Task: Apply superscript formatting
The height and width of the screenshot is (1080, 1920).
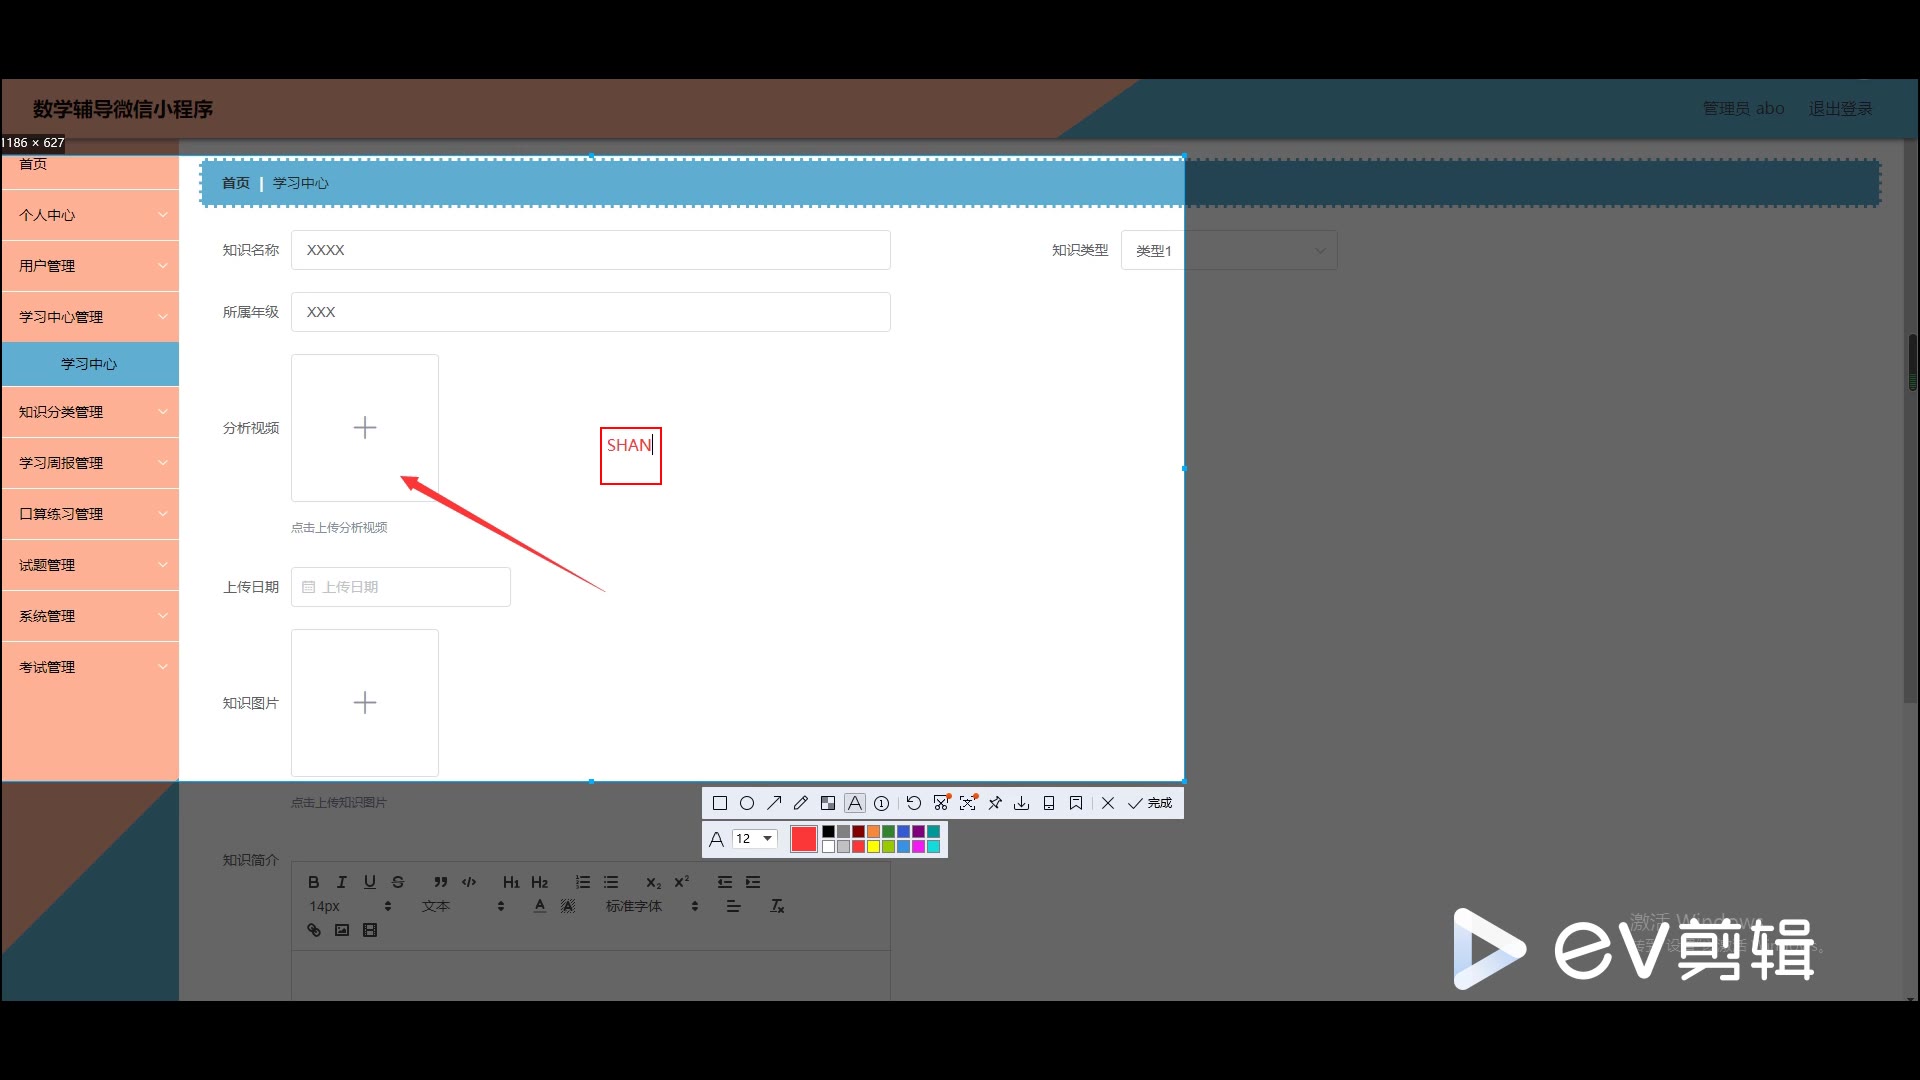Action: pos(681,882)
